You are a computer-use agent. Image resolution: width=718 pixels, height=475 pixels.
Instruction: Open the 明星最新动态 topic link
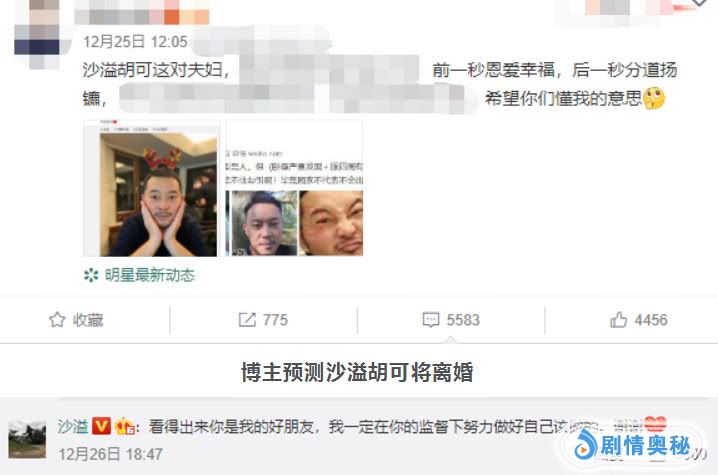tap(150, 275)
